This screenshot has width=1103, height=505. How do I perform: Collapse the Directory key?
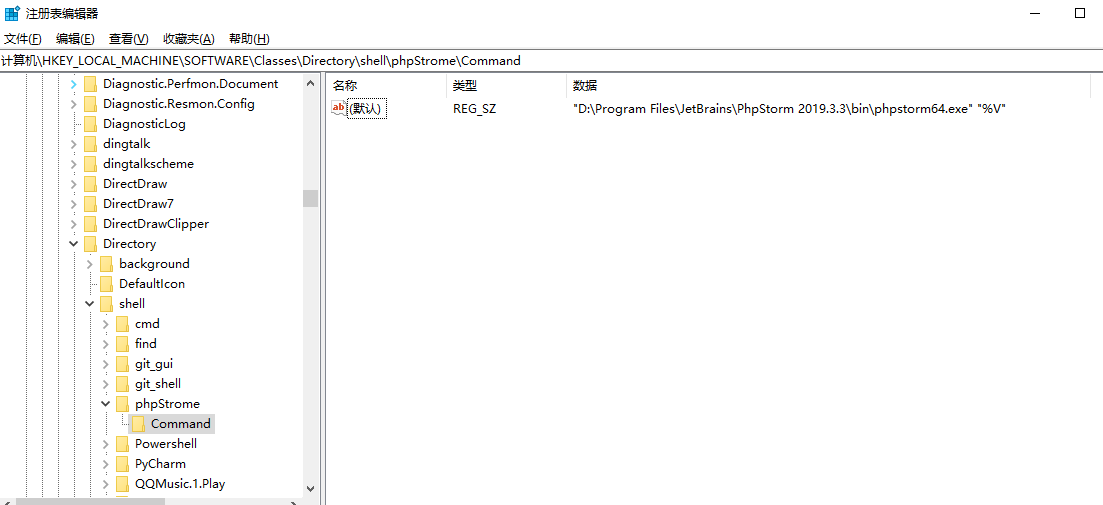[x=73, y=244]
